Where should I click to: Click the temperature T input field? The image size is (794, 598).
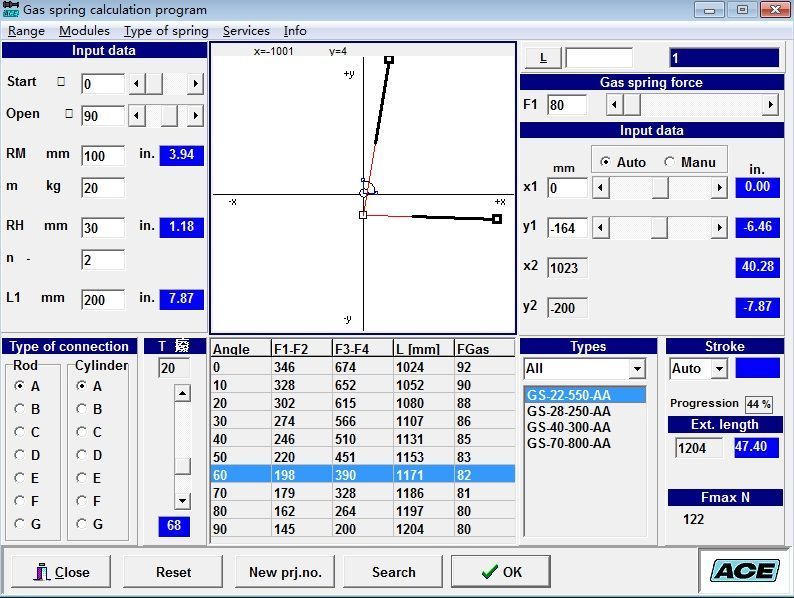pyautogui.click(x=174, y=368)
